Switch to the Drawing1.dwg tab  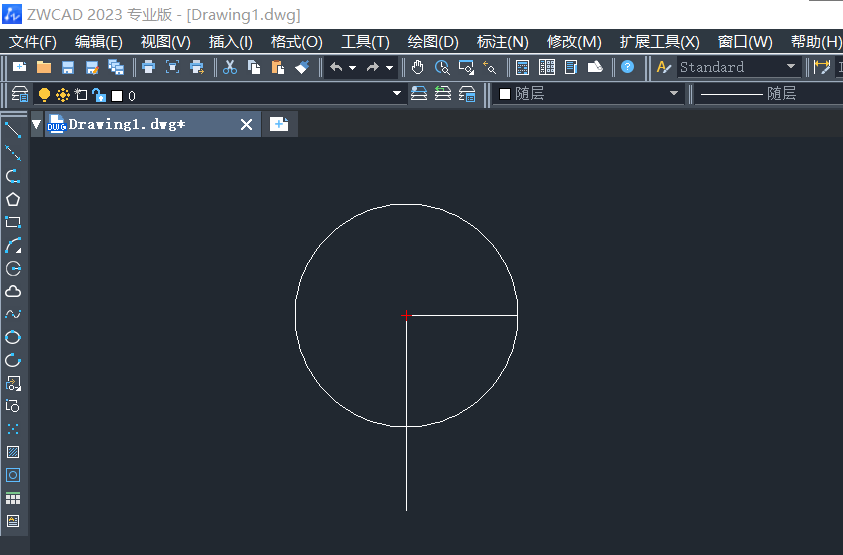tap(152, 124)
